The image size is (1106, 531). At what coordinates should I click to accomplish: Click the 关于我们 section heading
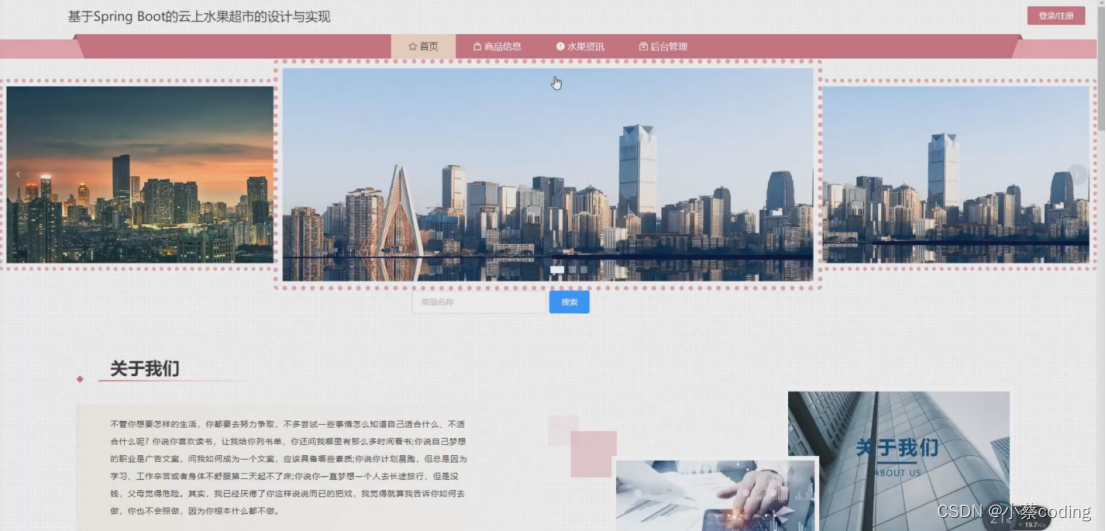coord(145,368)
